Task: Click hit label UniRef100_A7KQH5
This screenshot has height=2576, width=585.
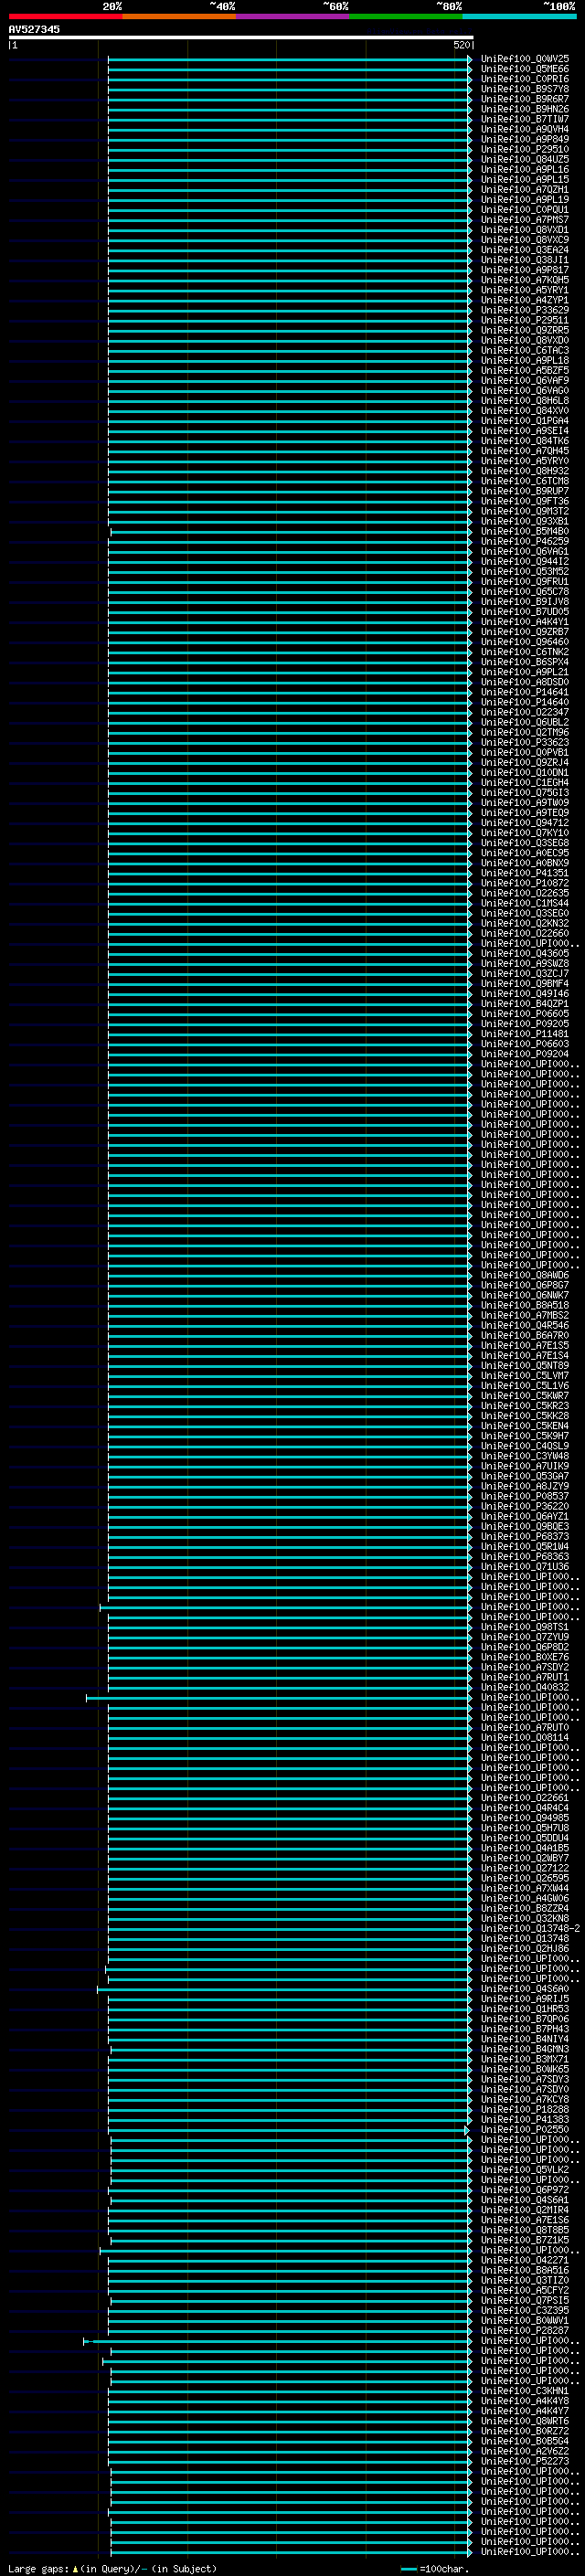Action: click(x=525, y=280)
